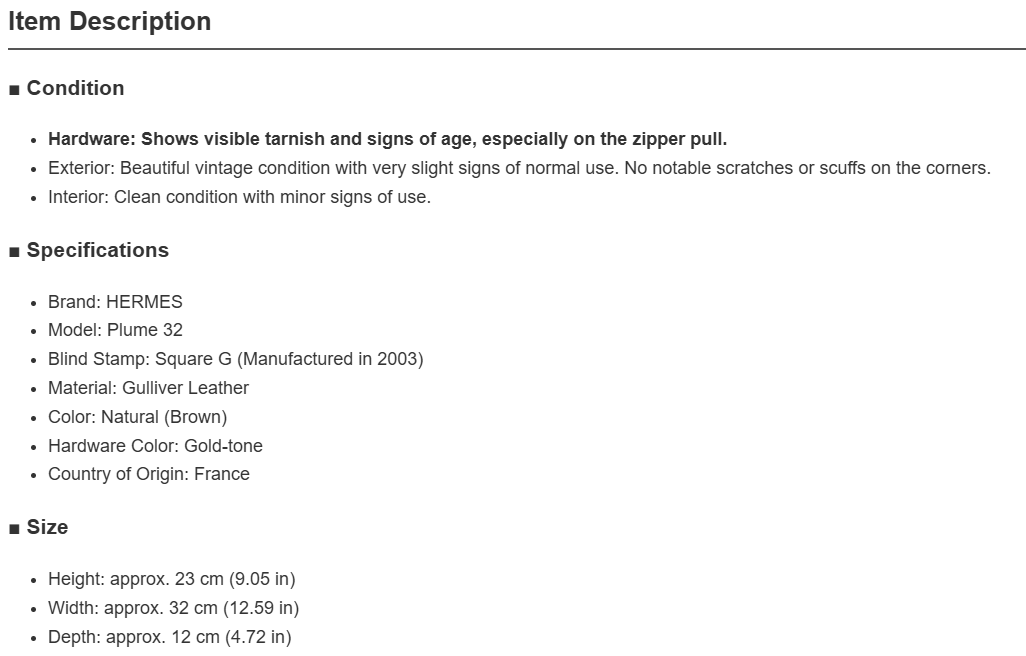Click the Item Description heading
The width and height of the screenshot is (1026, 656).
[109, 22]
